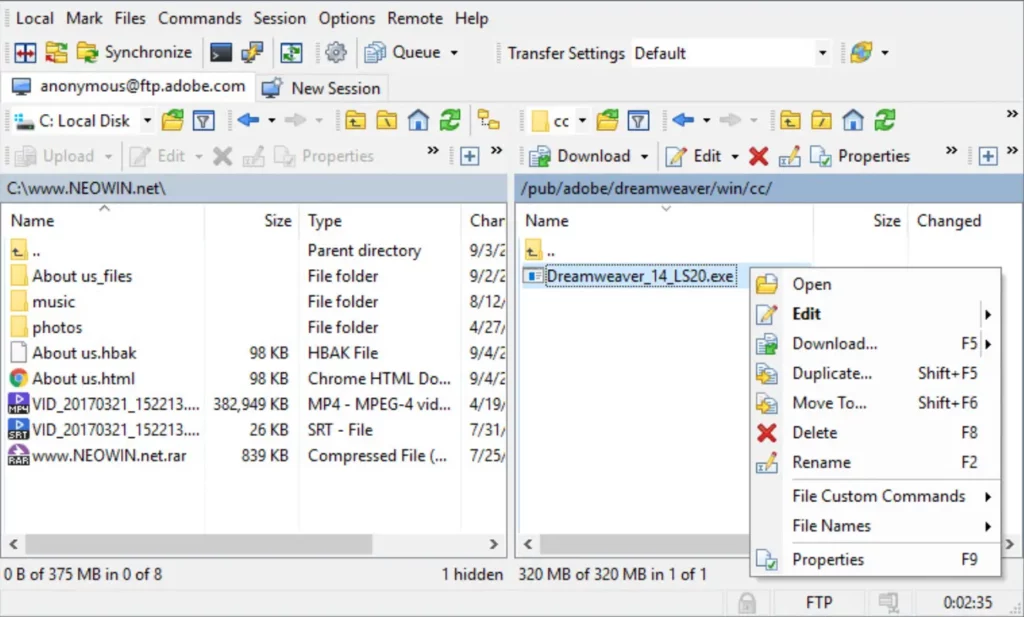
Task: Click the remote toolbar Rename icon
Action: click(790, 156)
